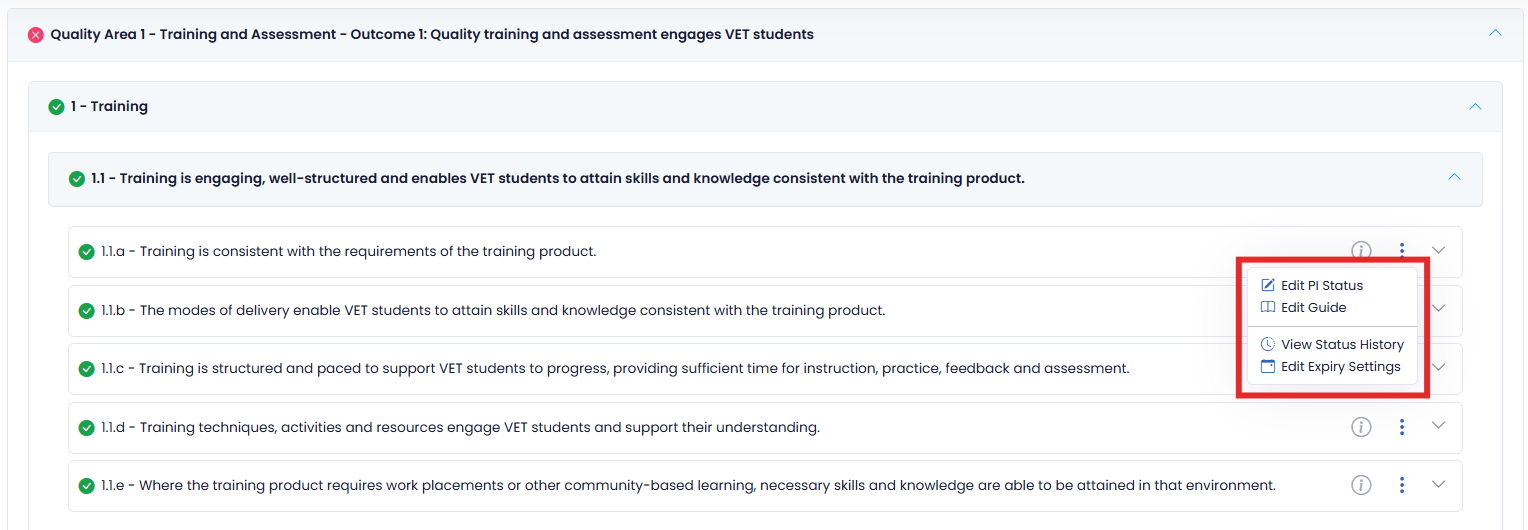Expand row 1.1.a chevron
1528x530 pixels.
coord(1438,250)
